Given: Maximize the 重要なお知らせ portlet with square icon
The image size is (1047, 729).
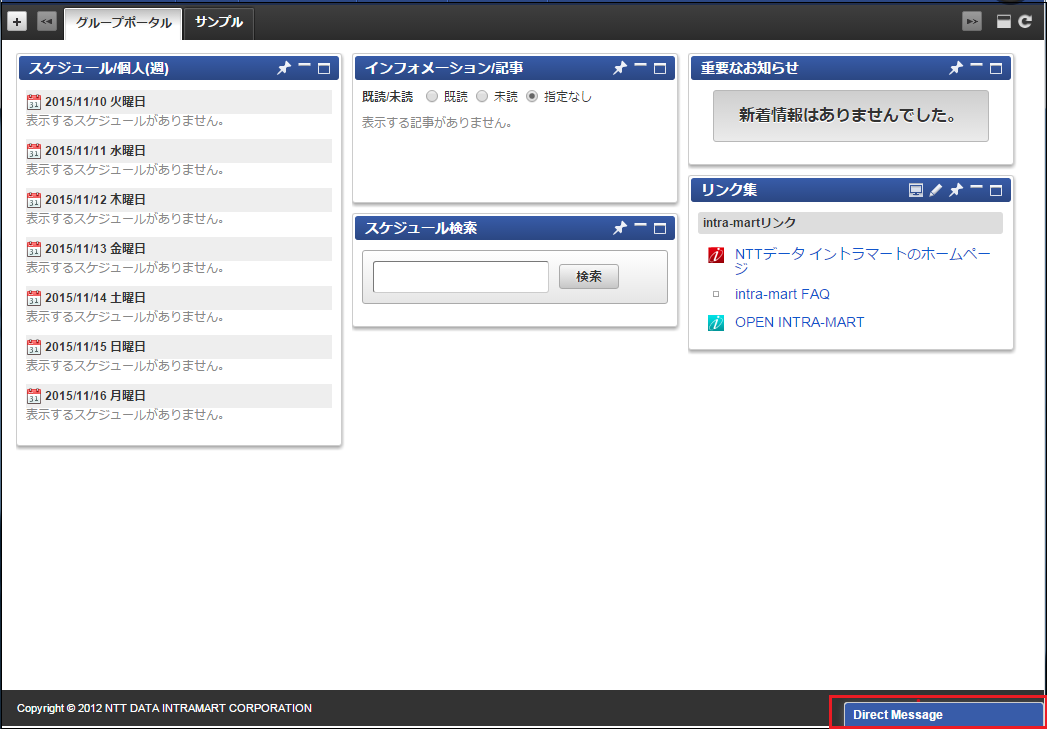Looking at the screenshot, I should pyautogui.click(x=995, y=68).
